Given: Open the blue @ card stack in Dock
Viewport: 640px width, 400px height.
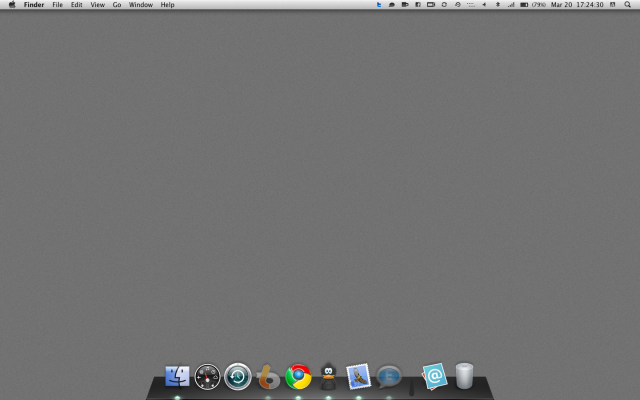Looking at the screenshot, I should 434,376.
